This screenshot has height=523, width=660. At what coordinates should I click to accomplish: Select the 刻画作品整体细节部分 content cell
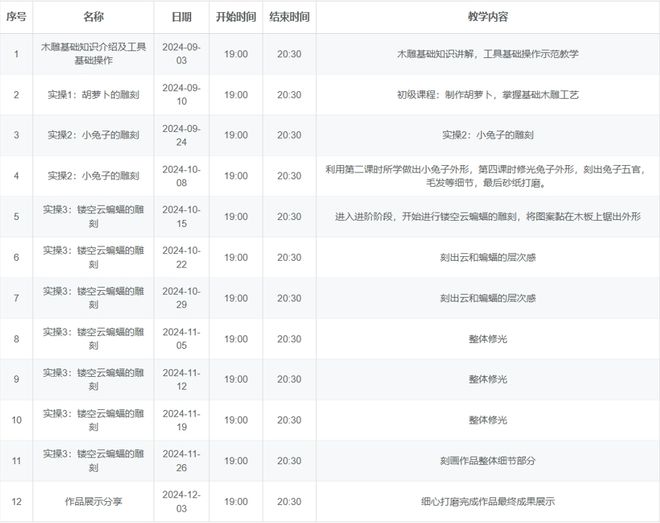click(x=487, y=461)
